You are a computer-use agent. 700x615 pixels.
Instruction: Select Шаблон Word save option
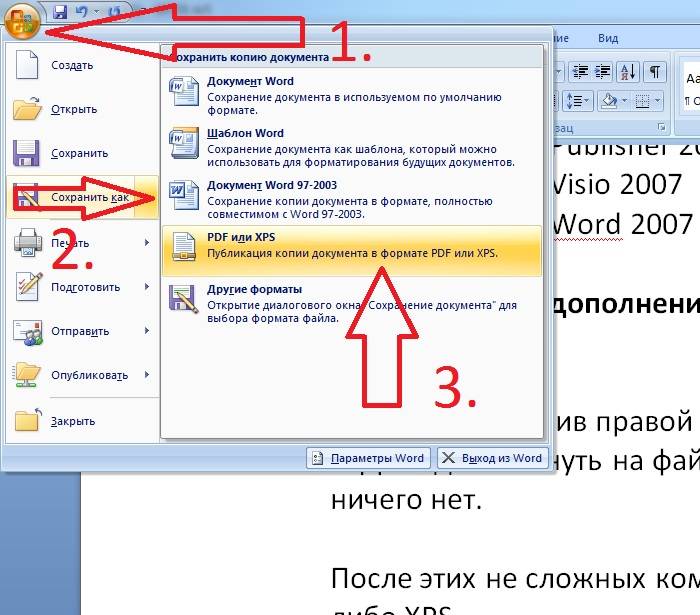[x=352, y=147]
